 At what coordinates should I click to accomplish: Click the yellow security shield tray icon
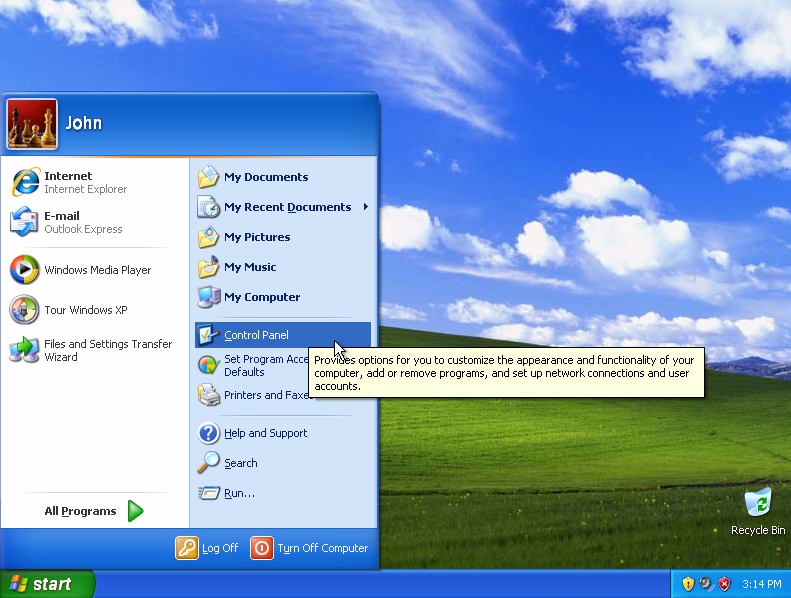[688, 584]
